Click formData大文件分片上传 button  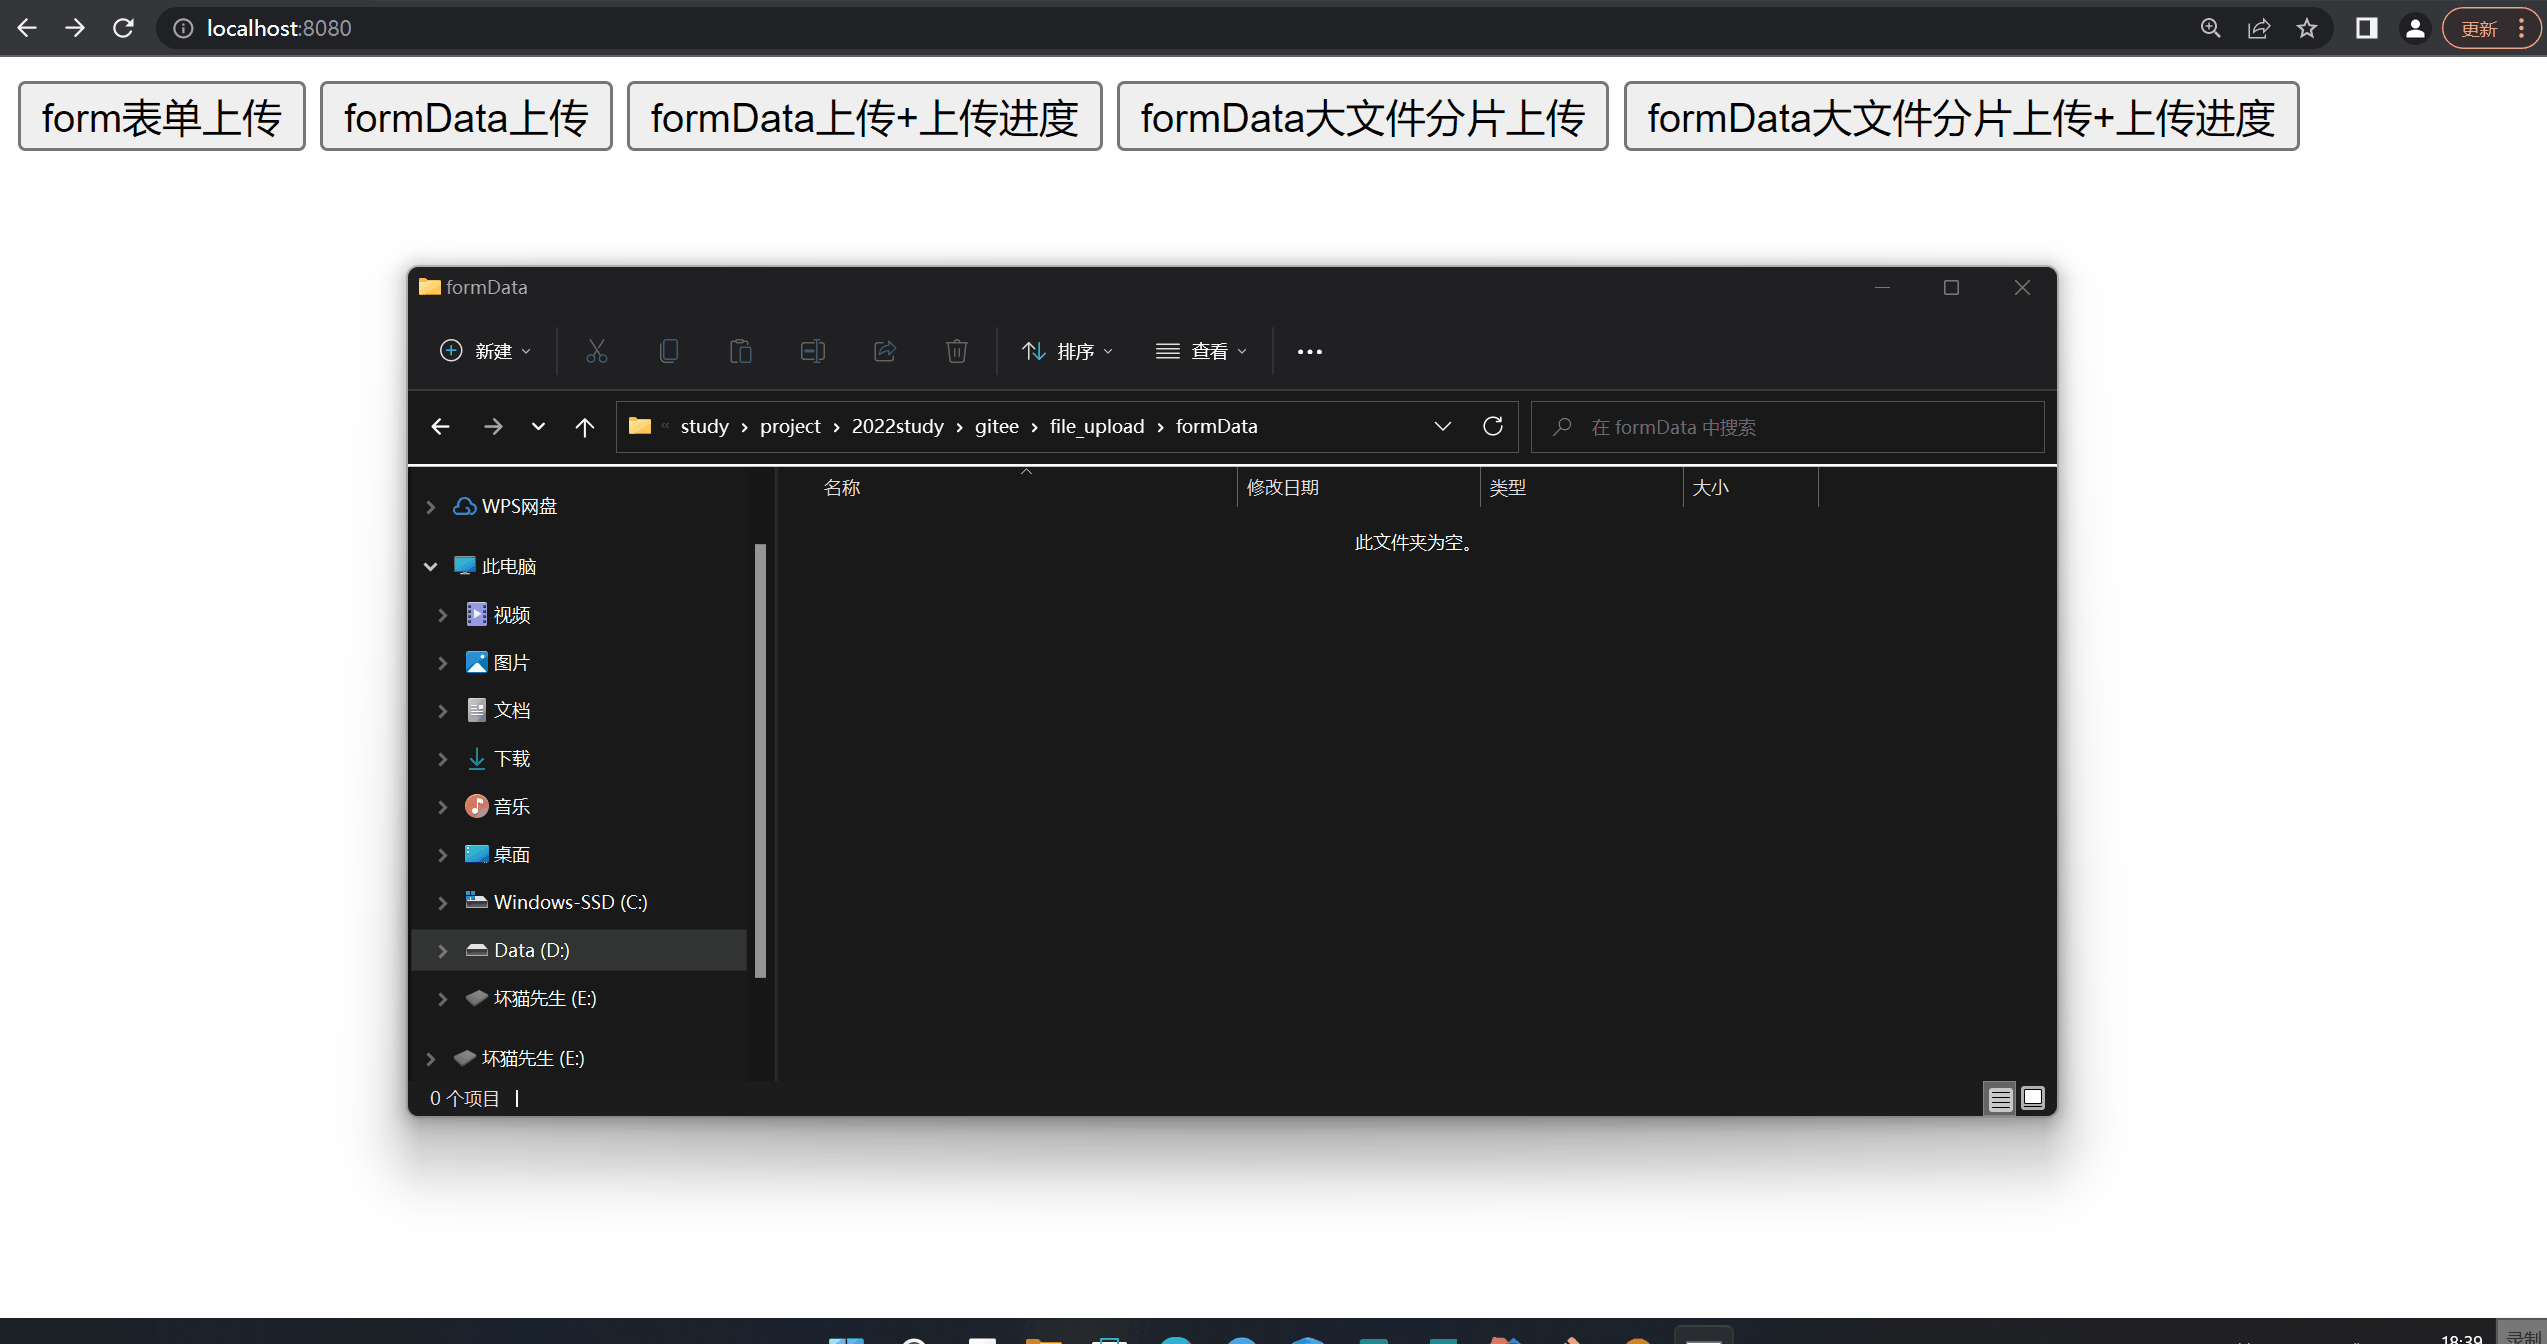tap(1362, 117)
